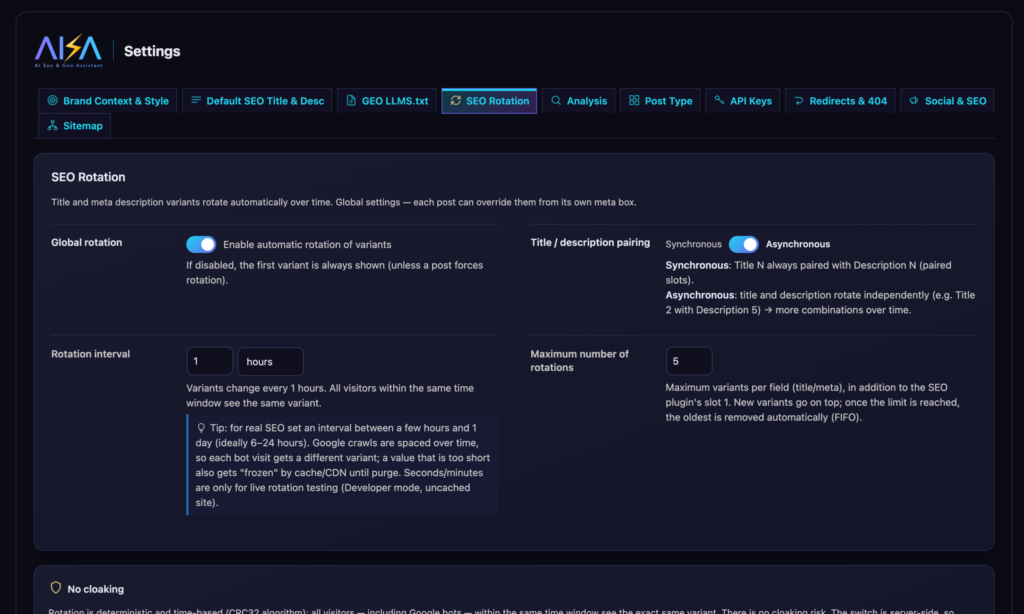
Task: Click the GEO LLMS.txt document icon
Action: (351, 101)
